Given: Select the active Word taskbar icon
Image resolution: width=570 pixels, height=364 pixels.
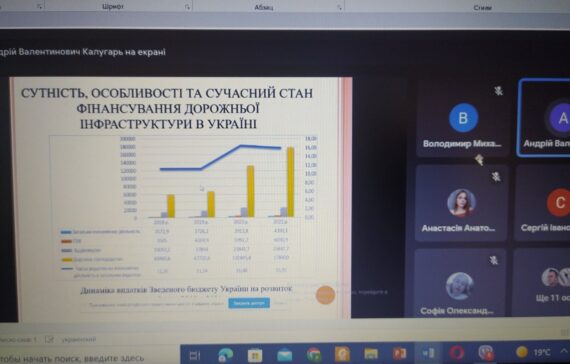Looking at the screenshot, I should tap(428, 353).
